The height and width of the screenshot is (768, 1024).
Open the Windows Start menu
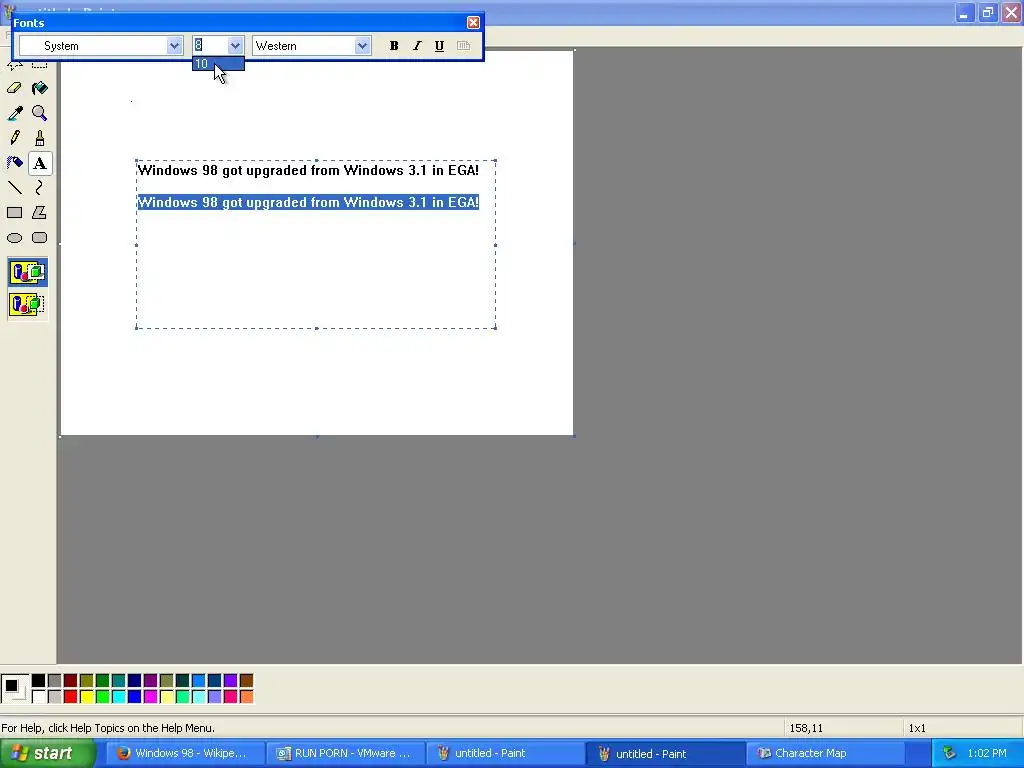point(47,753)
